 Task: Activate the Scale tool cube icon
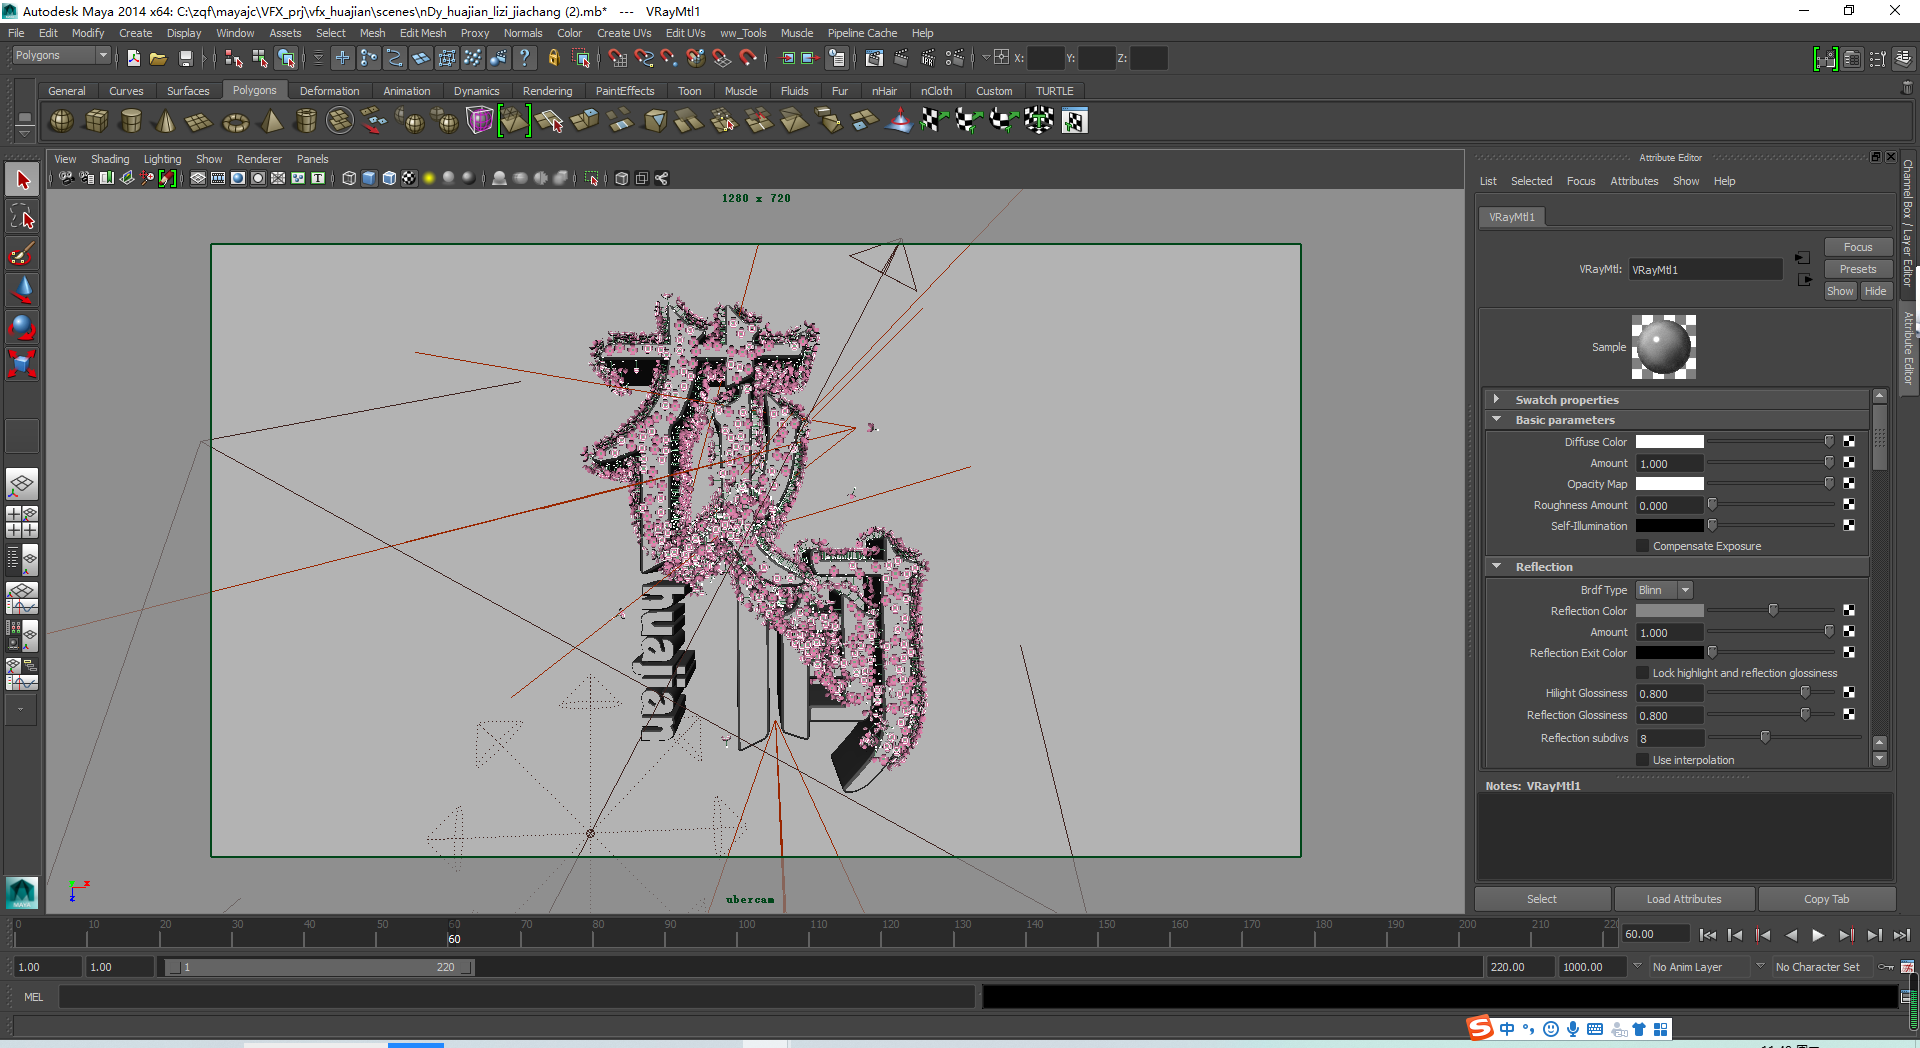[x=22, y=363]
